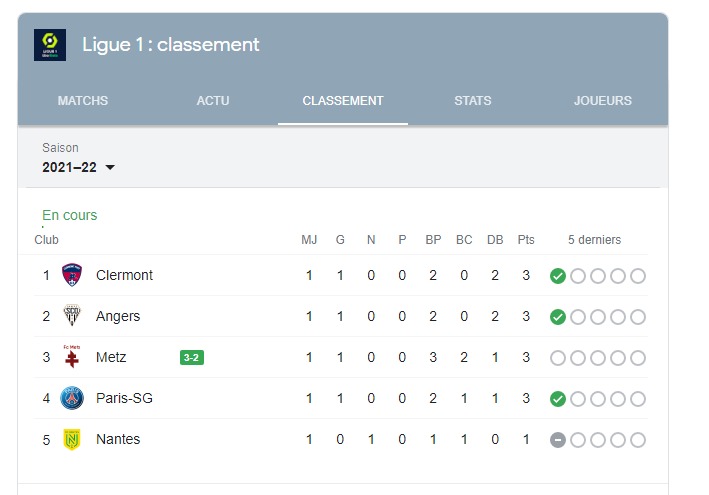Click Paris-SG's green win checkmark icon
Image resolution: width=709 pixels, height=495 pixels.
tap(558, 399)
